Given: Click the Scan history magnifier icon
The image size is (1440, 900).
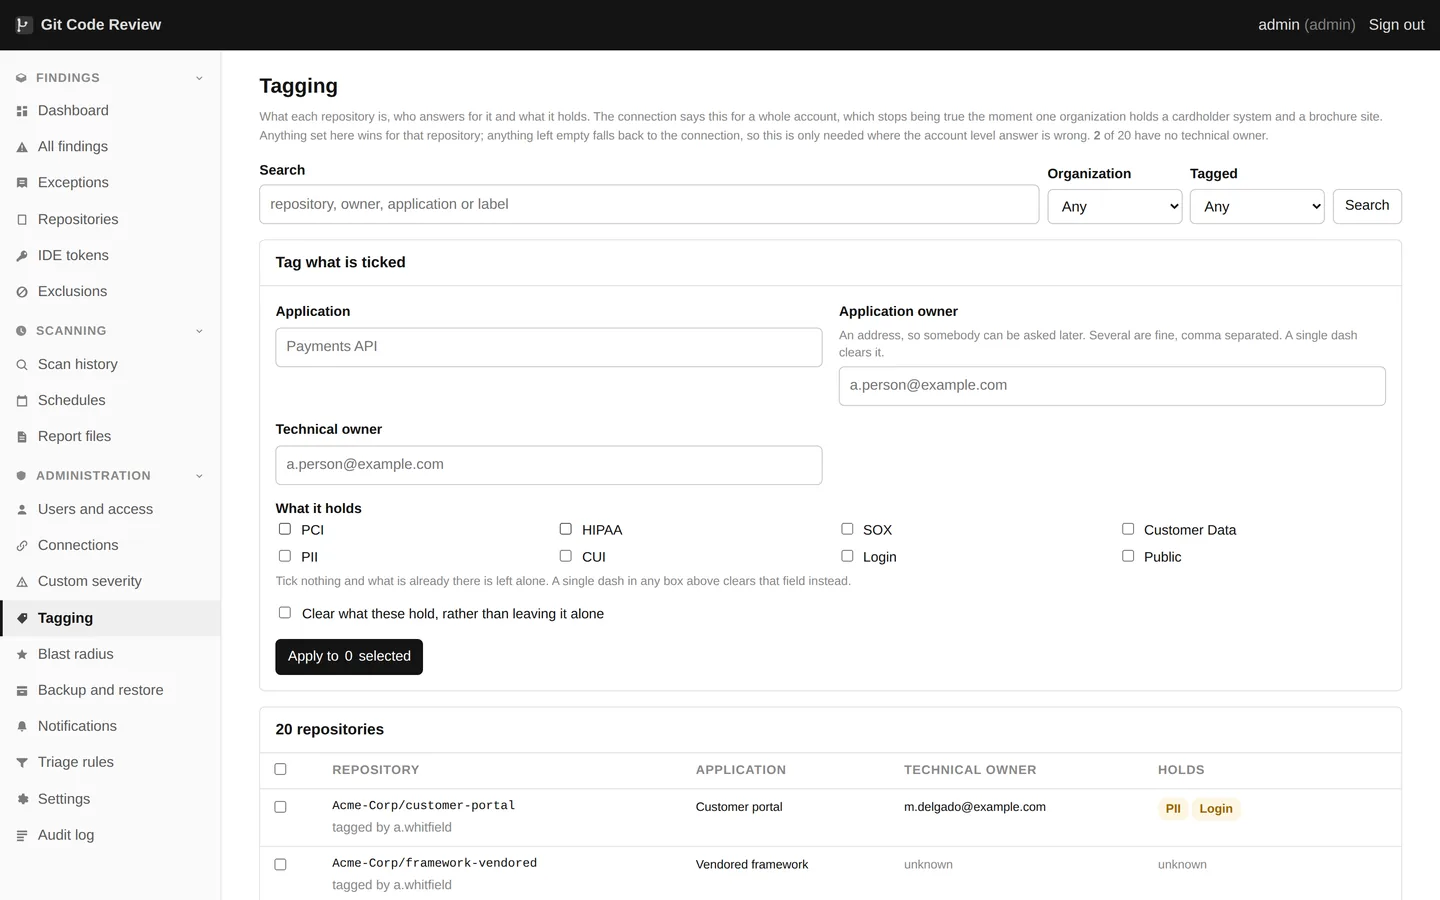Looking at the screenshot, I should tap(22, 365).
